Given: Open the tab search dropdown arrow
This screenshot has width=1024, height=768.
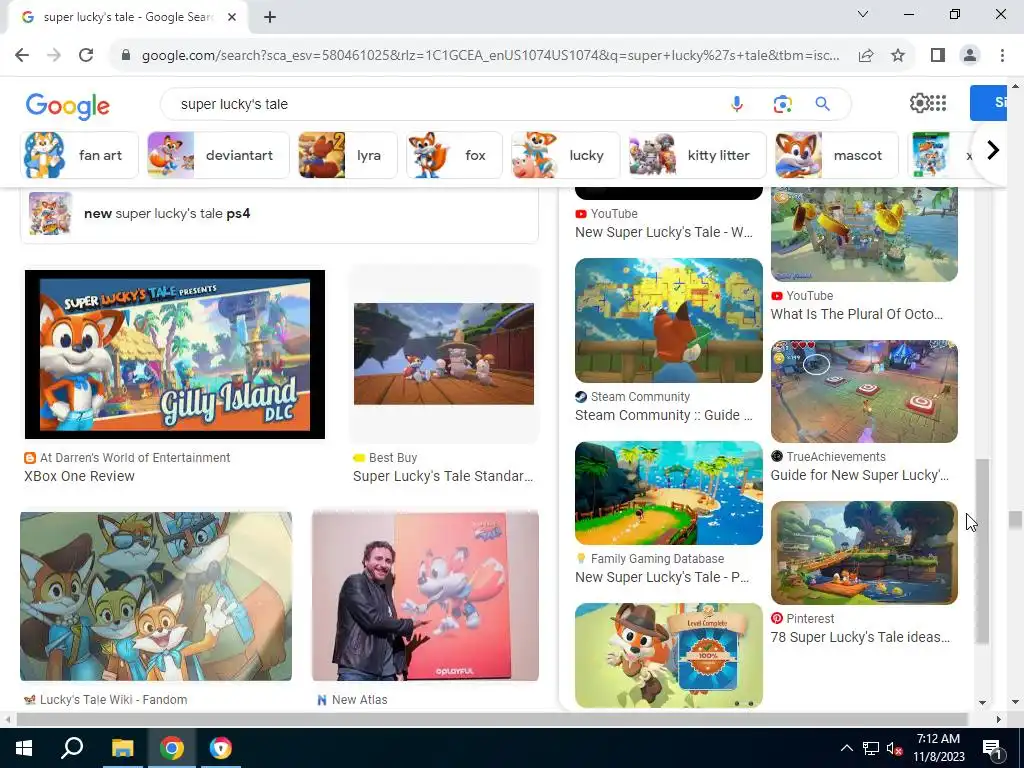Looking at the screenshot, I should [x=862, y=14].
